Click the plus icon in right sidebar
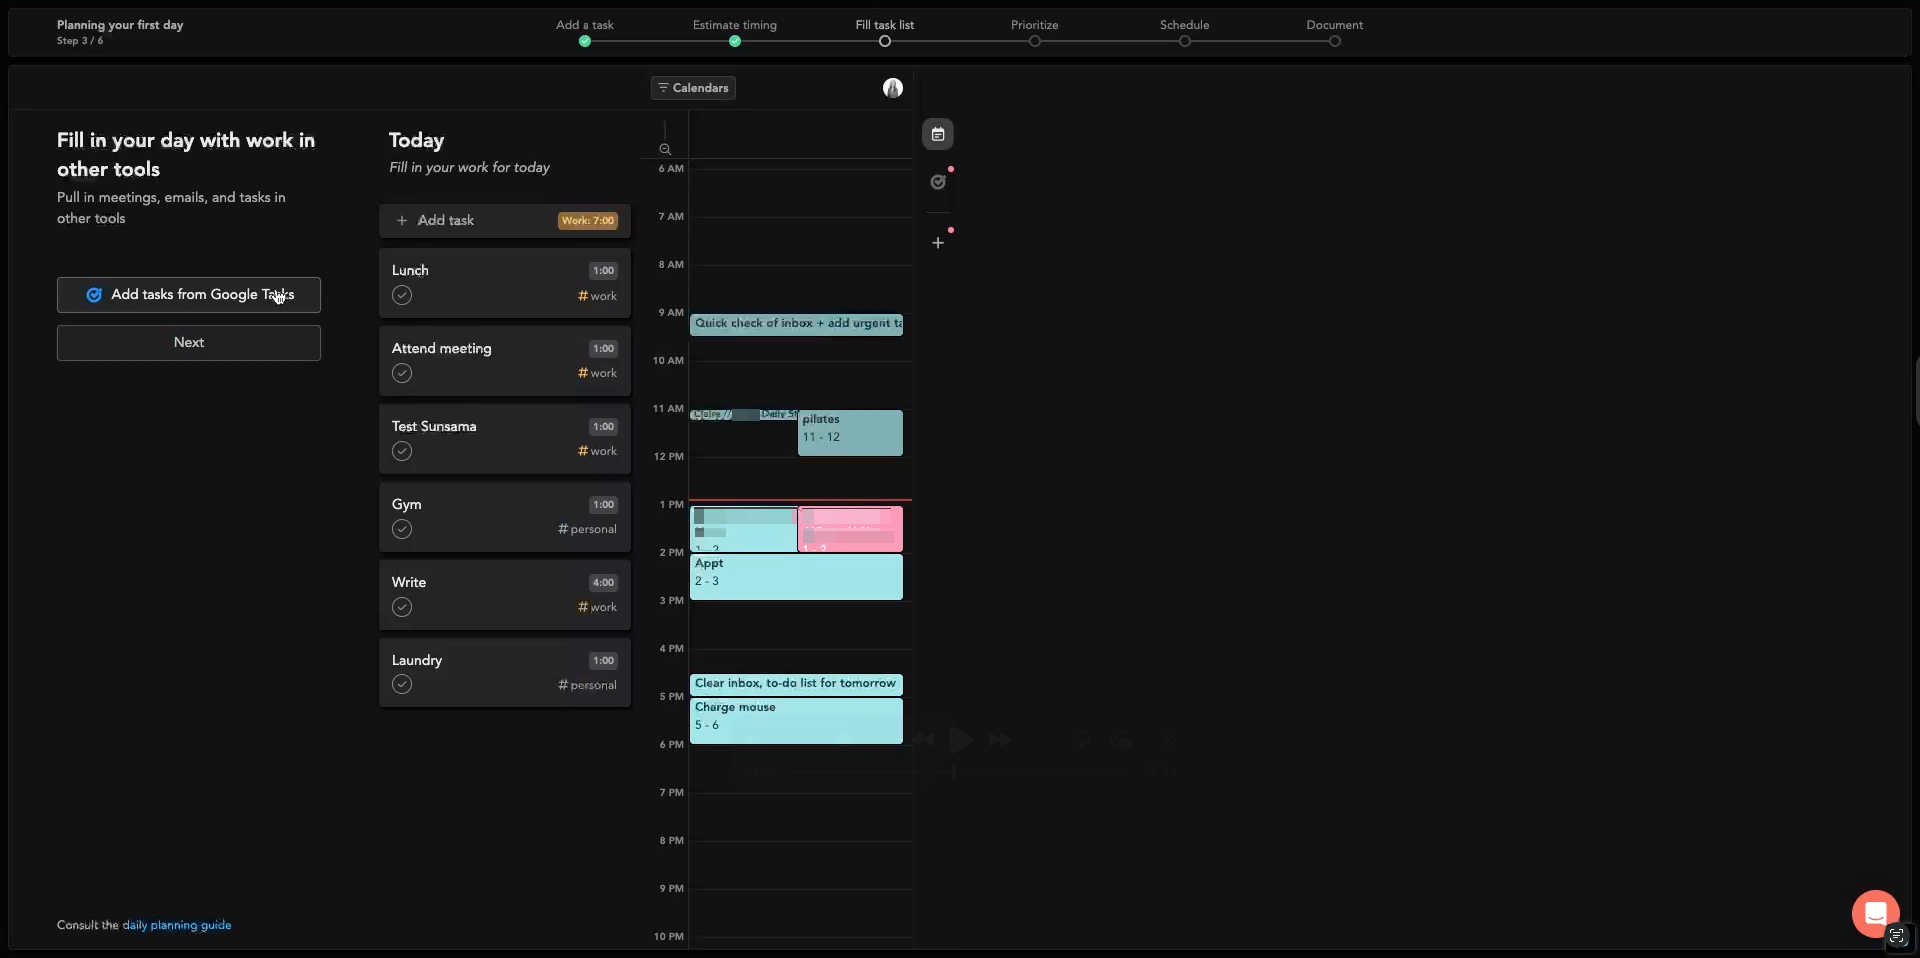 [938, 243]
